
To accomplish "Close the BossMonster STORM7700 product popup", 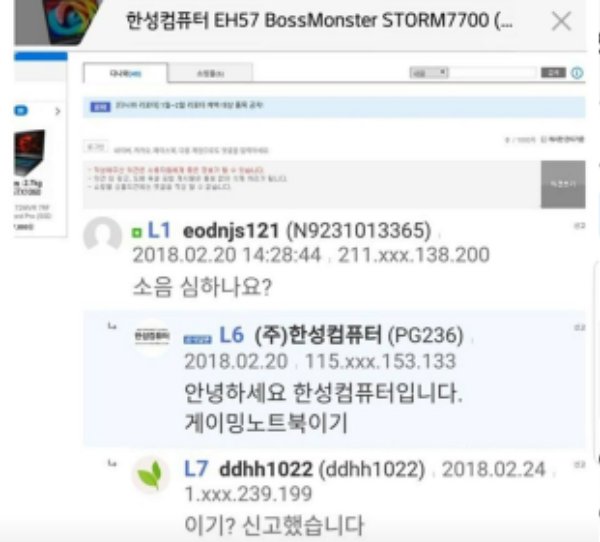I will [561, 21].
